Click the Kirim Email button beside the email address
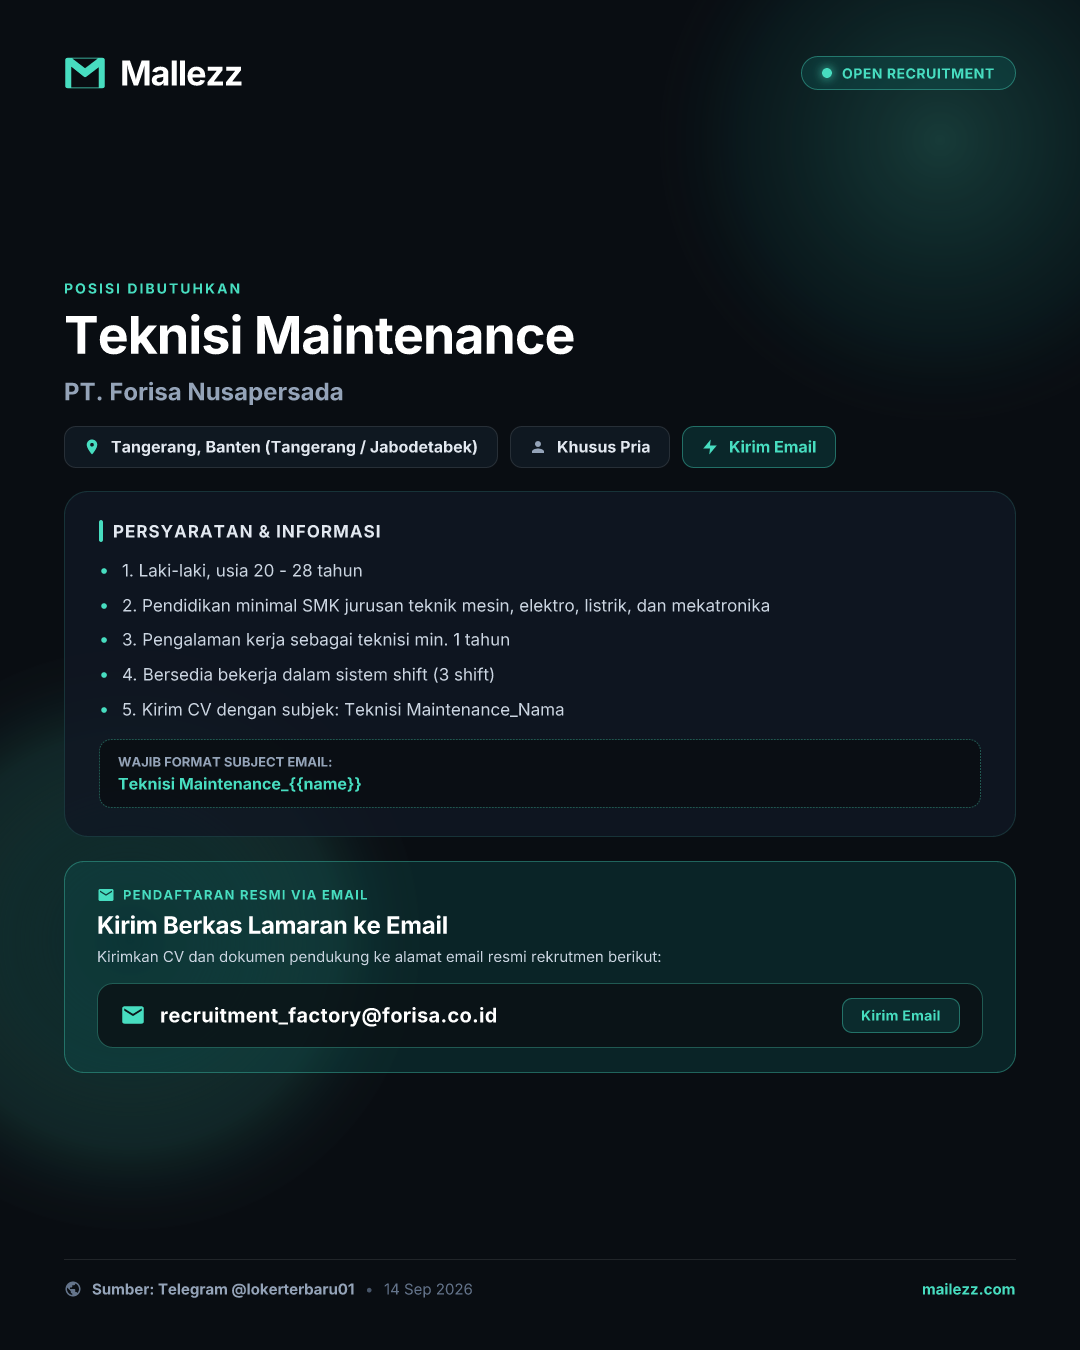Viewport: 1080px width, 1350px height. click(x=901, y=1015)
